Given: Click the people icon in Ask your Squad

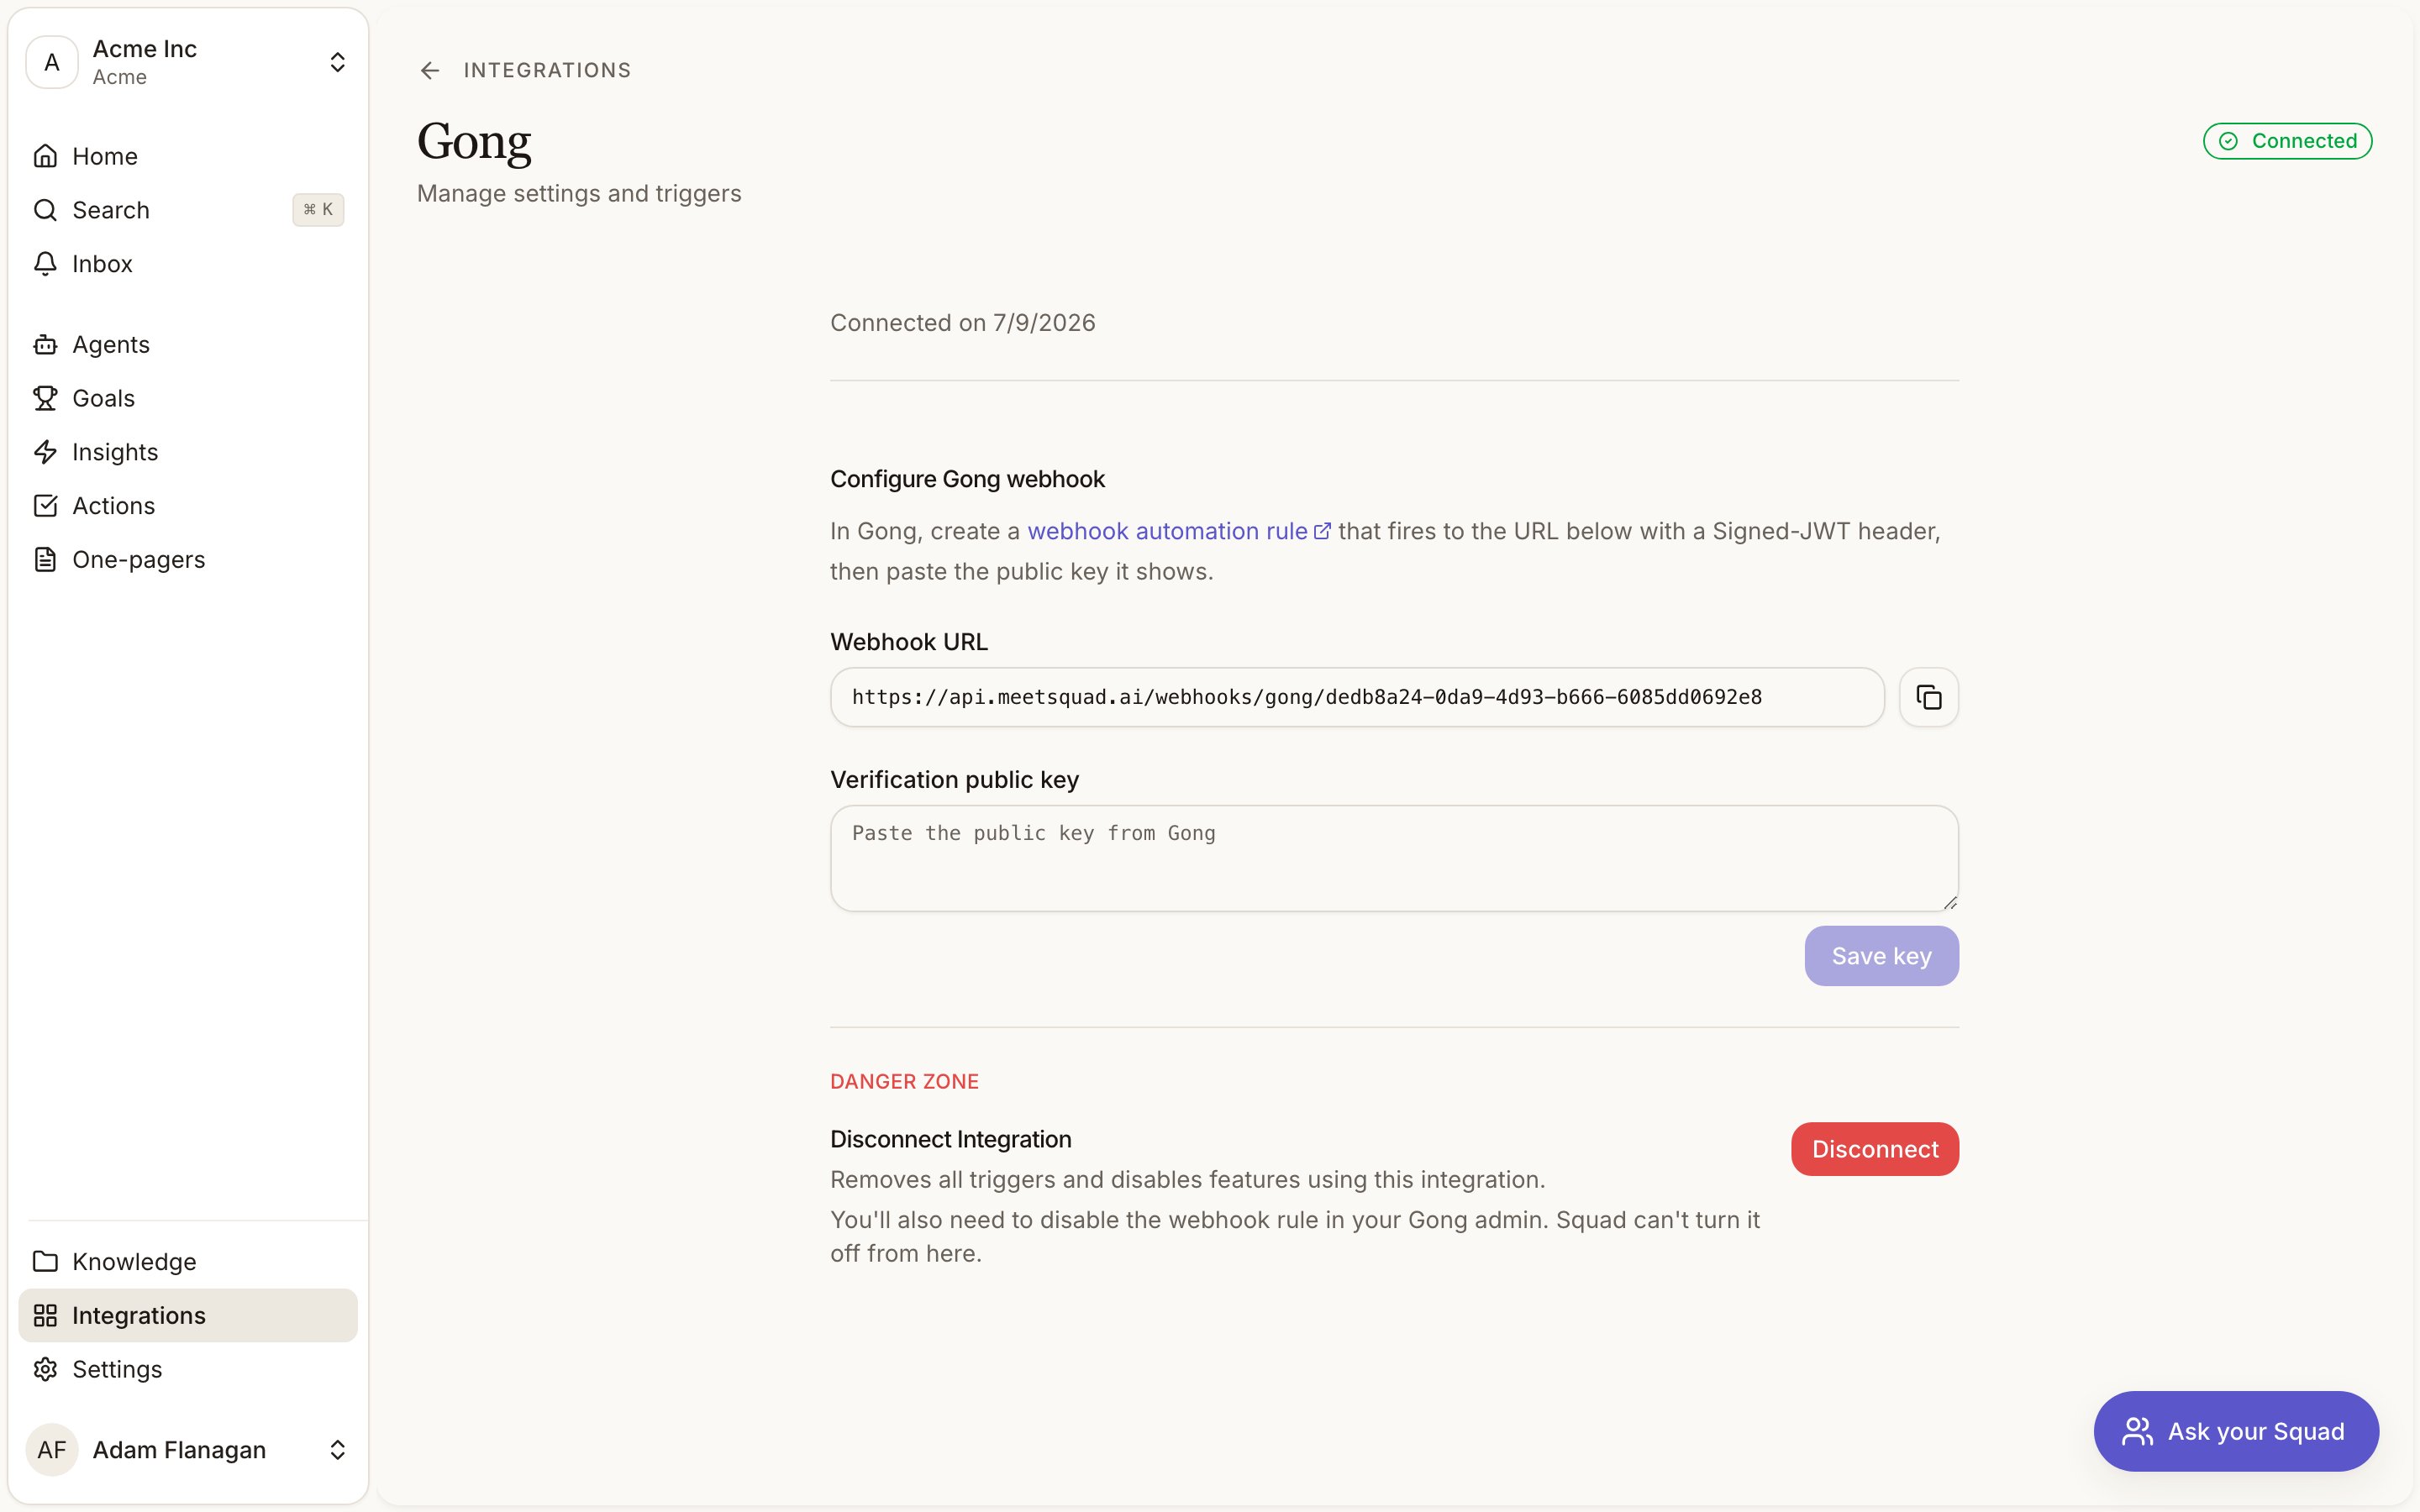Looking at the screenshot, I should 2137,1431.
